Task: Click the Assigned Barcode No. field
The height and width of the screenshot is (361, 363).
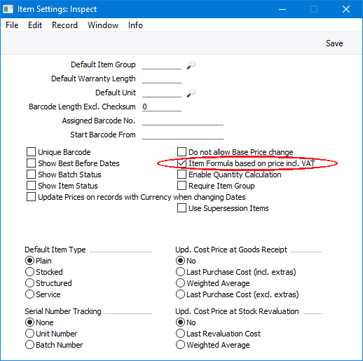Action: 183,121
